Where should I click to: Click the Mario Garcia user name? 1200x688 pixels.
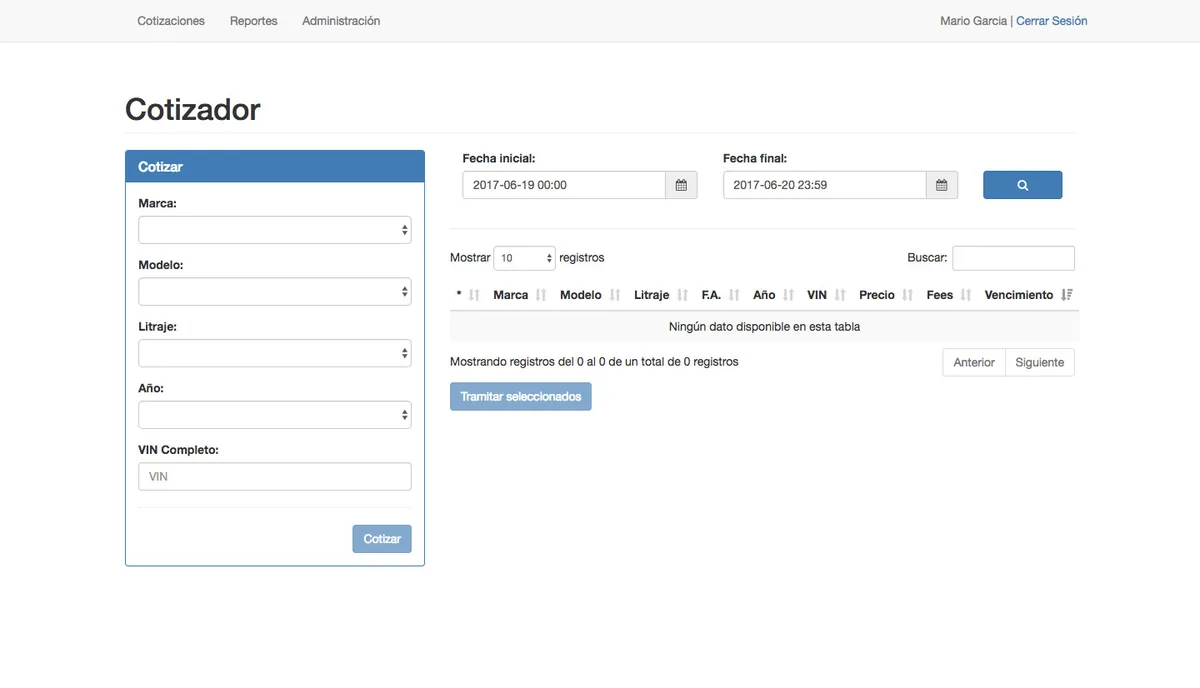coord(973,21)
